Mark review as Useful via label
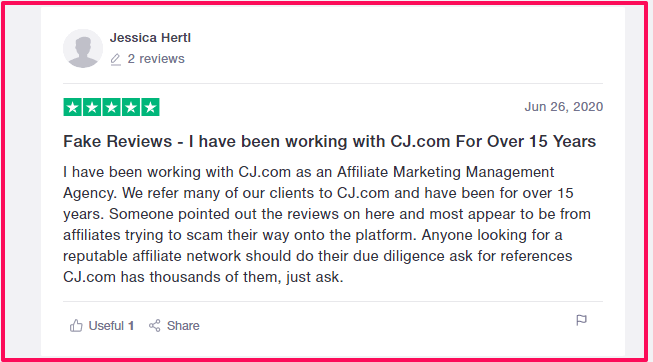 pos(106,325)
